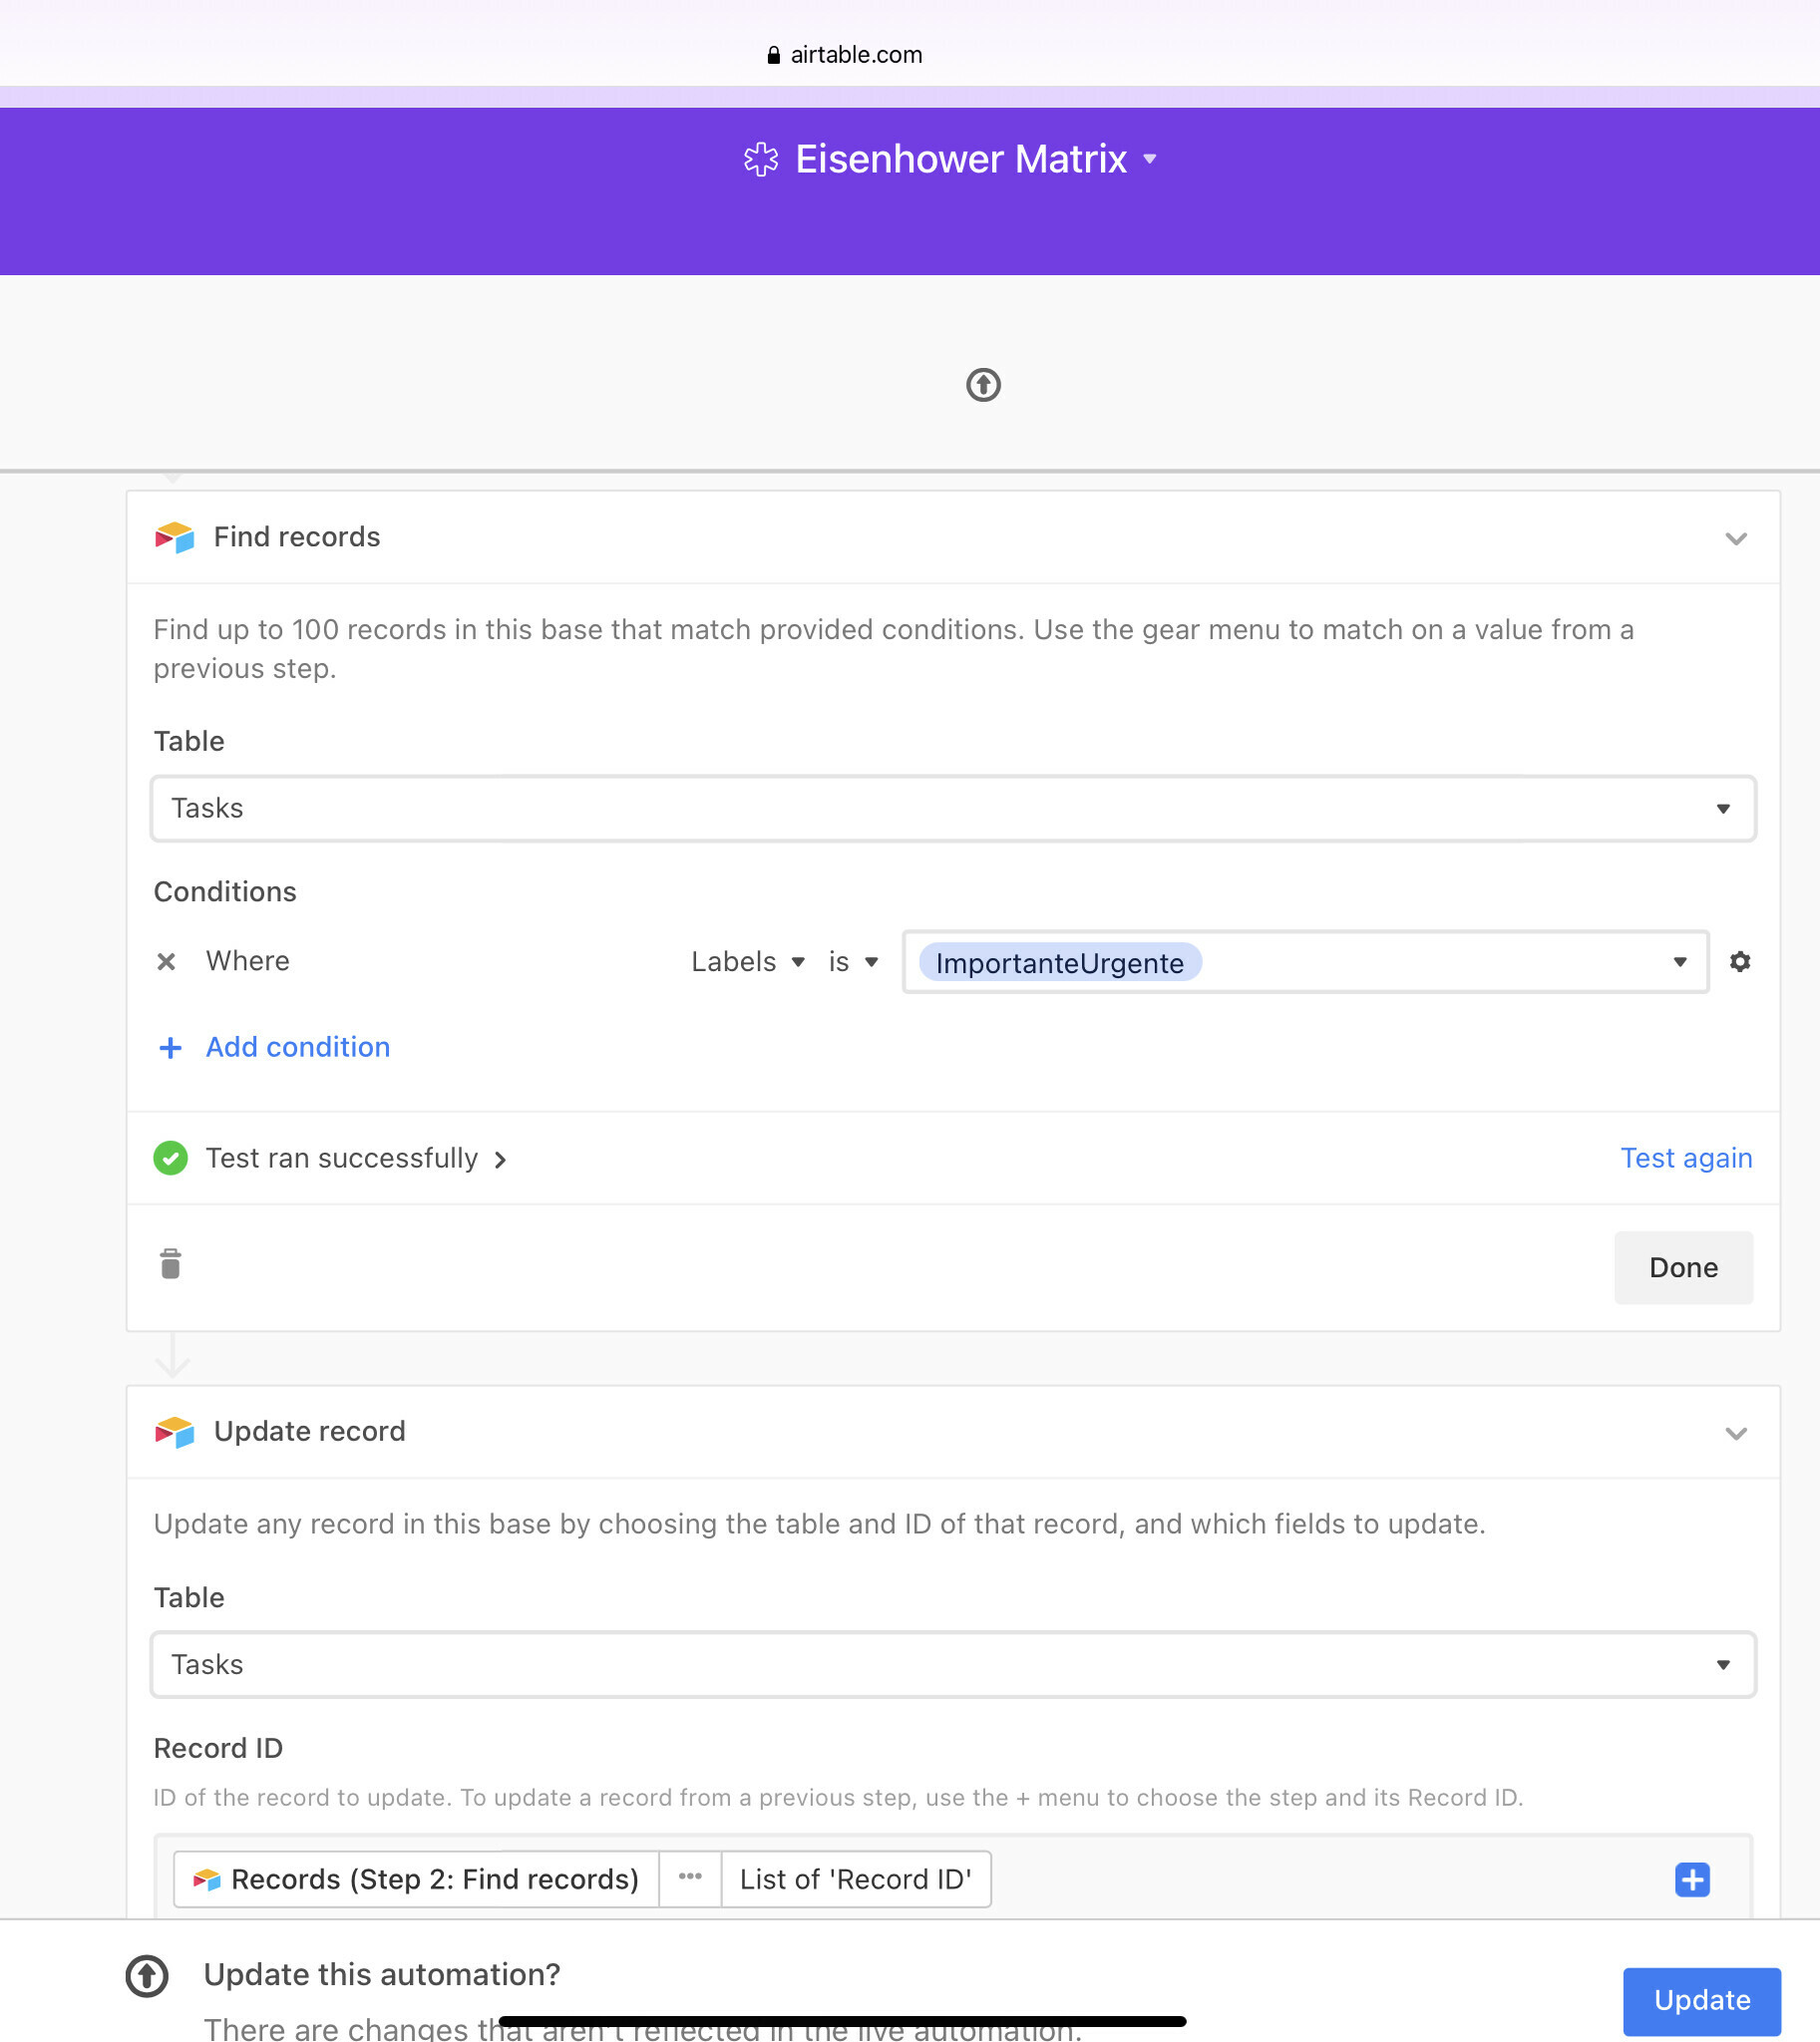This screenshot has height=2042, width=1820.
Task: Click the Airtable logo next to Find records
Action: (x=175, y=537)
